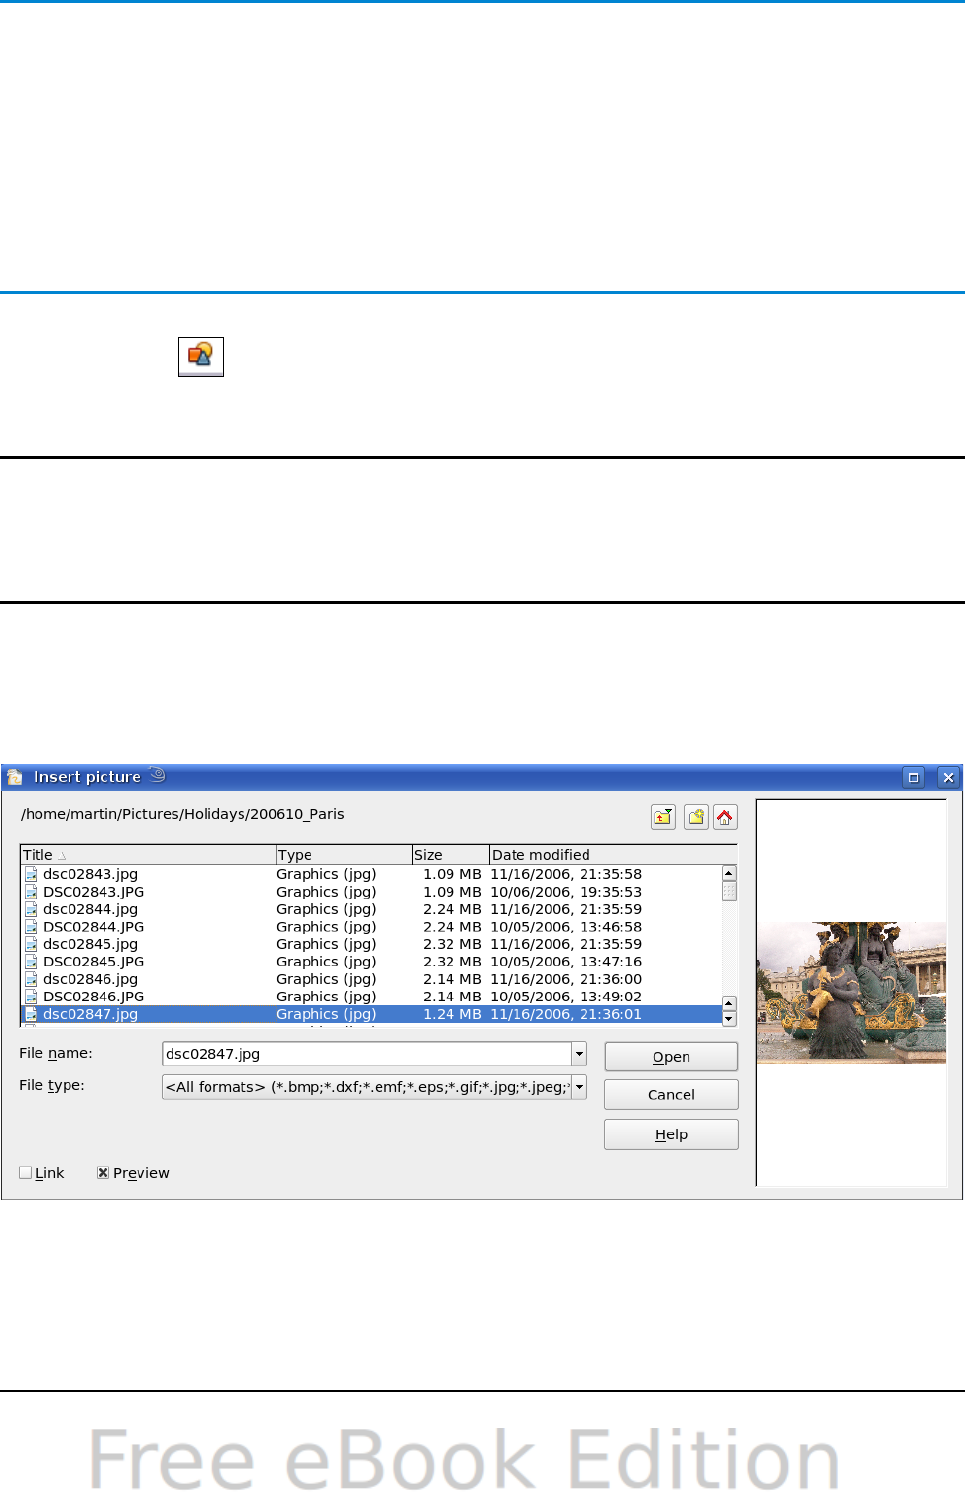
Task: Click the file list scrollbar thumb
Action: coord(729,891)
